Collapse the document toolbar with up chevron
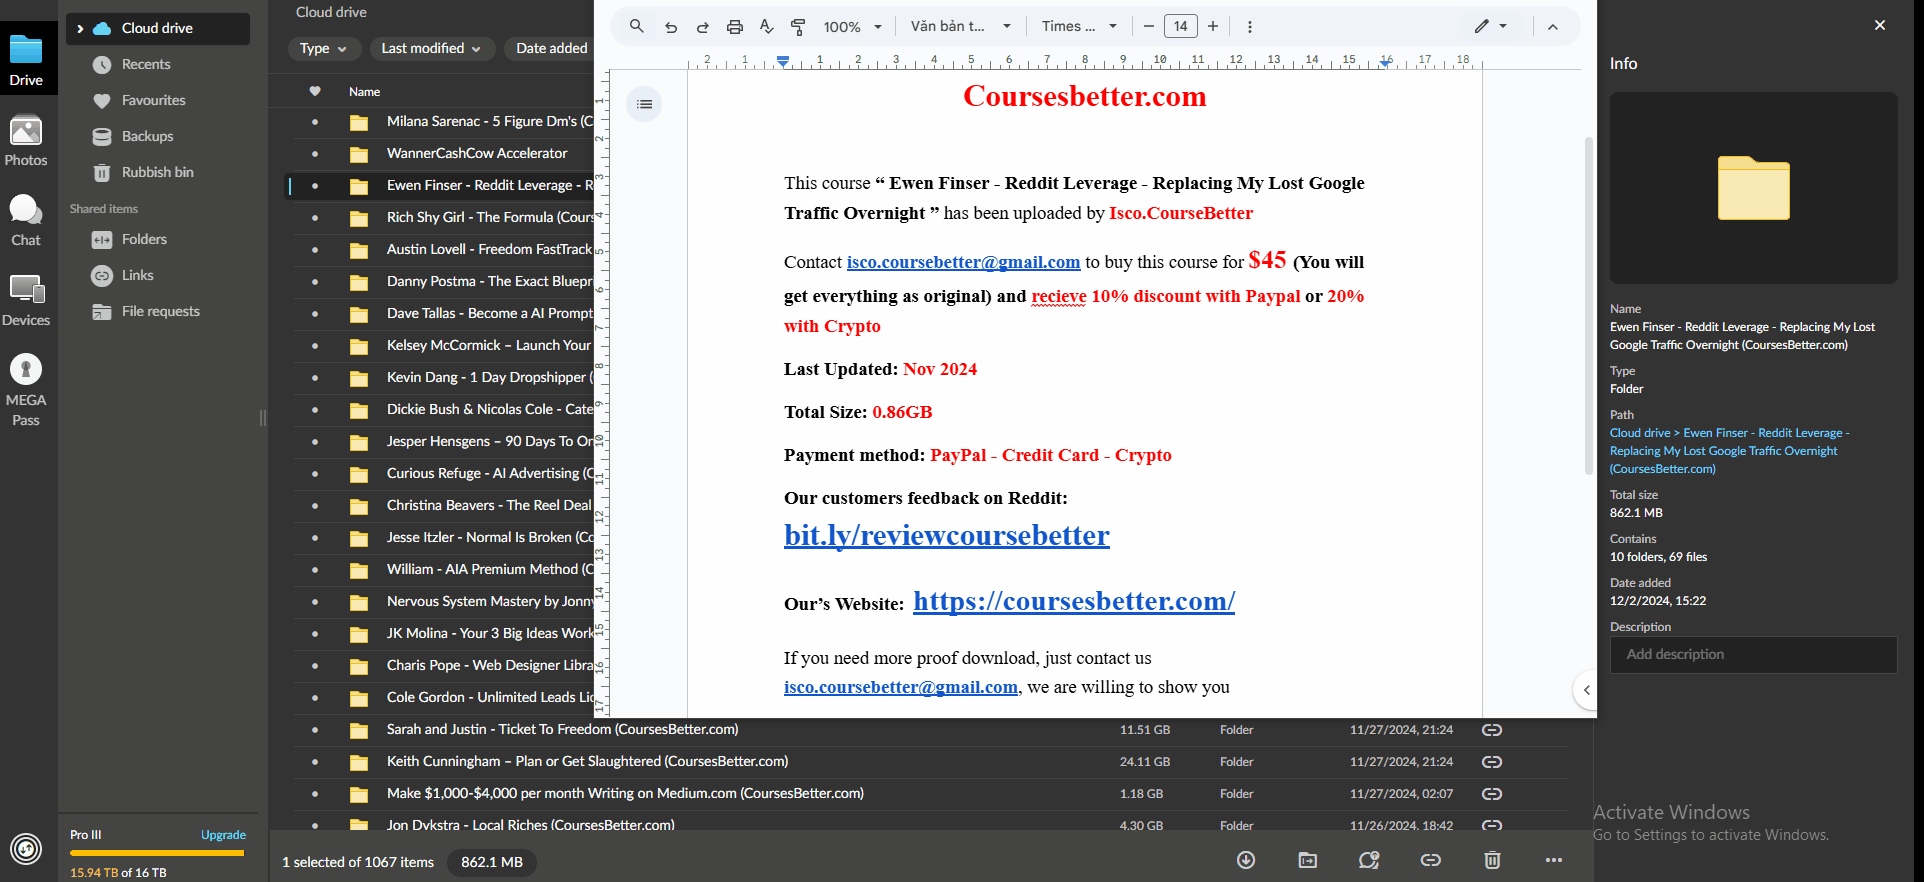Viewport: 1924px width, 882px height. 1553,27
